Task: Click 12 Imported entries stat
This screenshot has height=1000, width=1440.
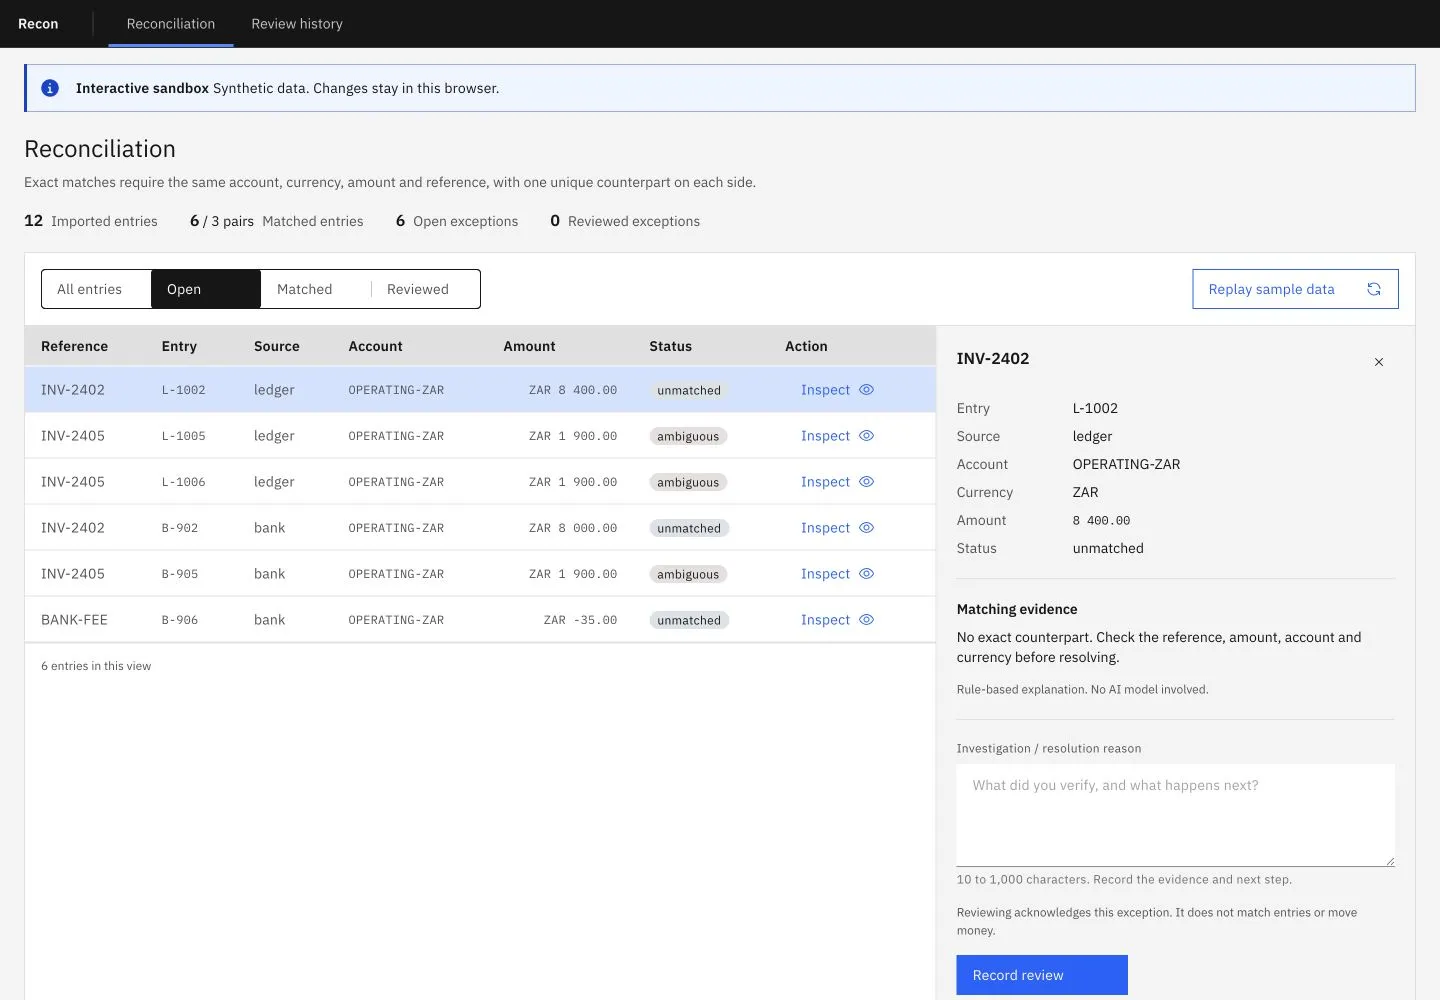Action: (91, 221)
